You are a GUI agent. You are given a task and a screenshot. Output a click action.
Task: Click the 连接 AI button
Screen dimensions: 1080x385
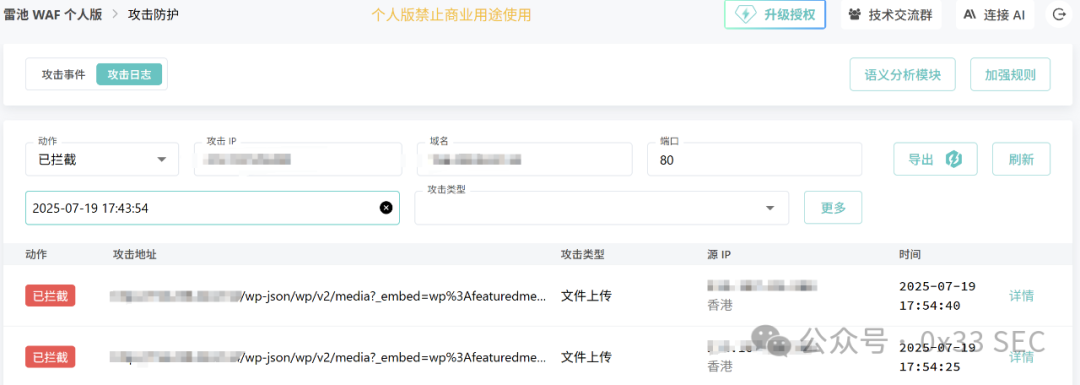point(995,14)
